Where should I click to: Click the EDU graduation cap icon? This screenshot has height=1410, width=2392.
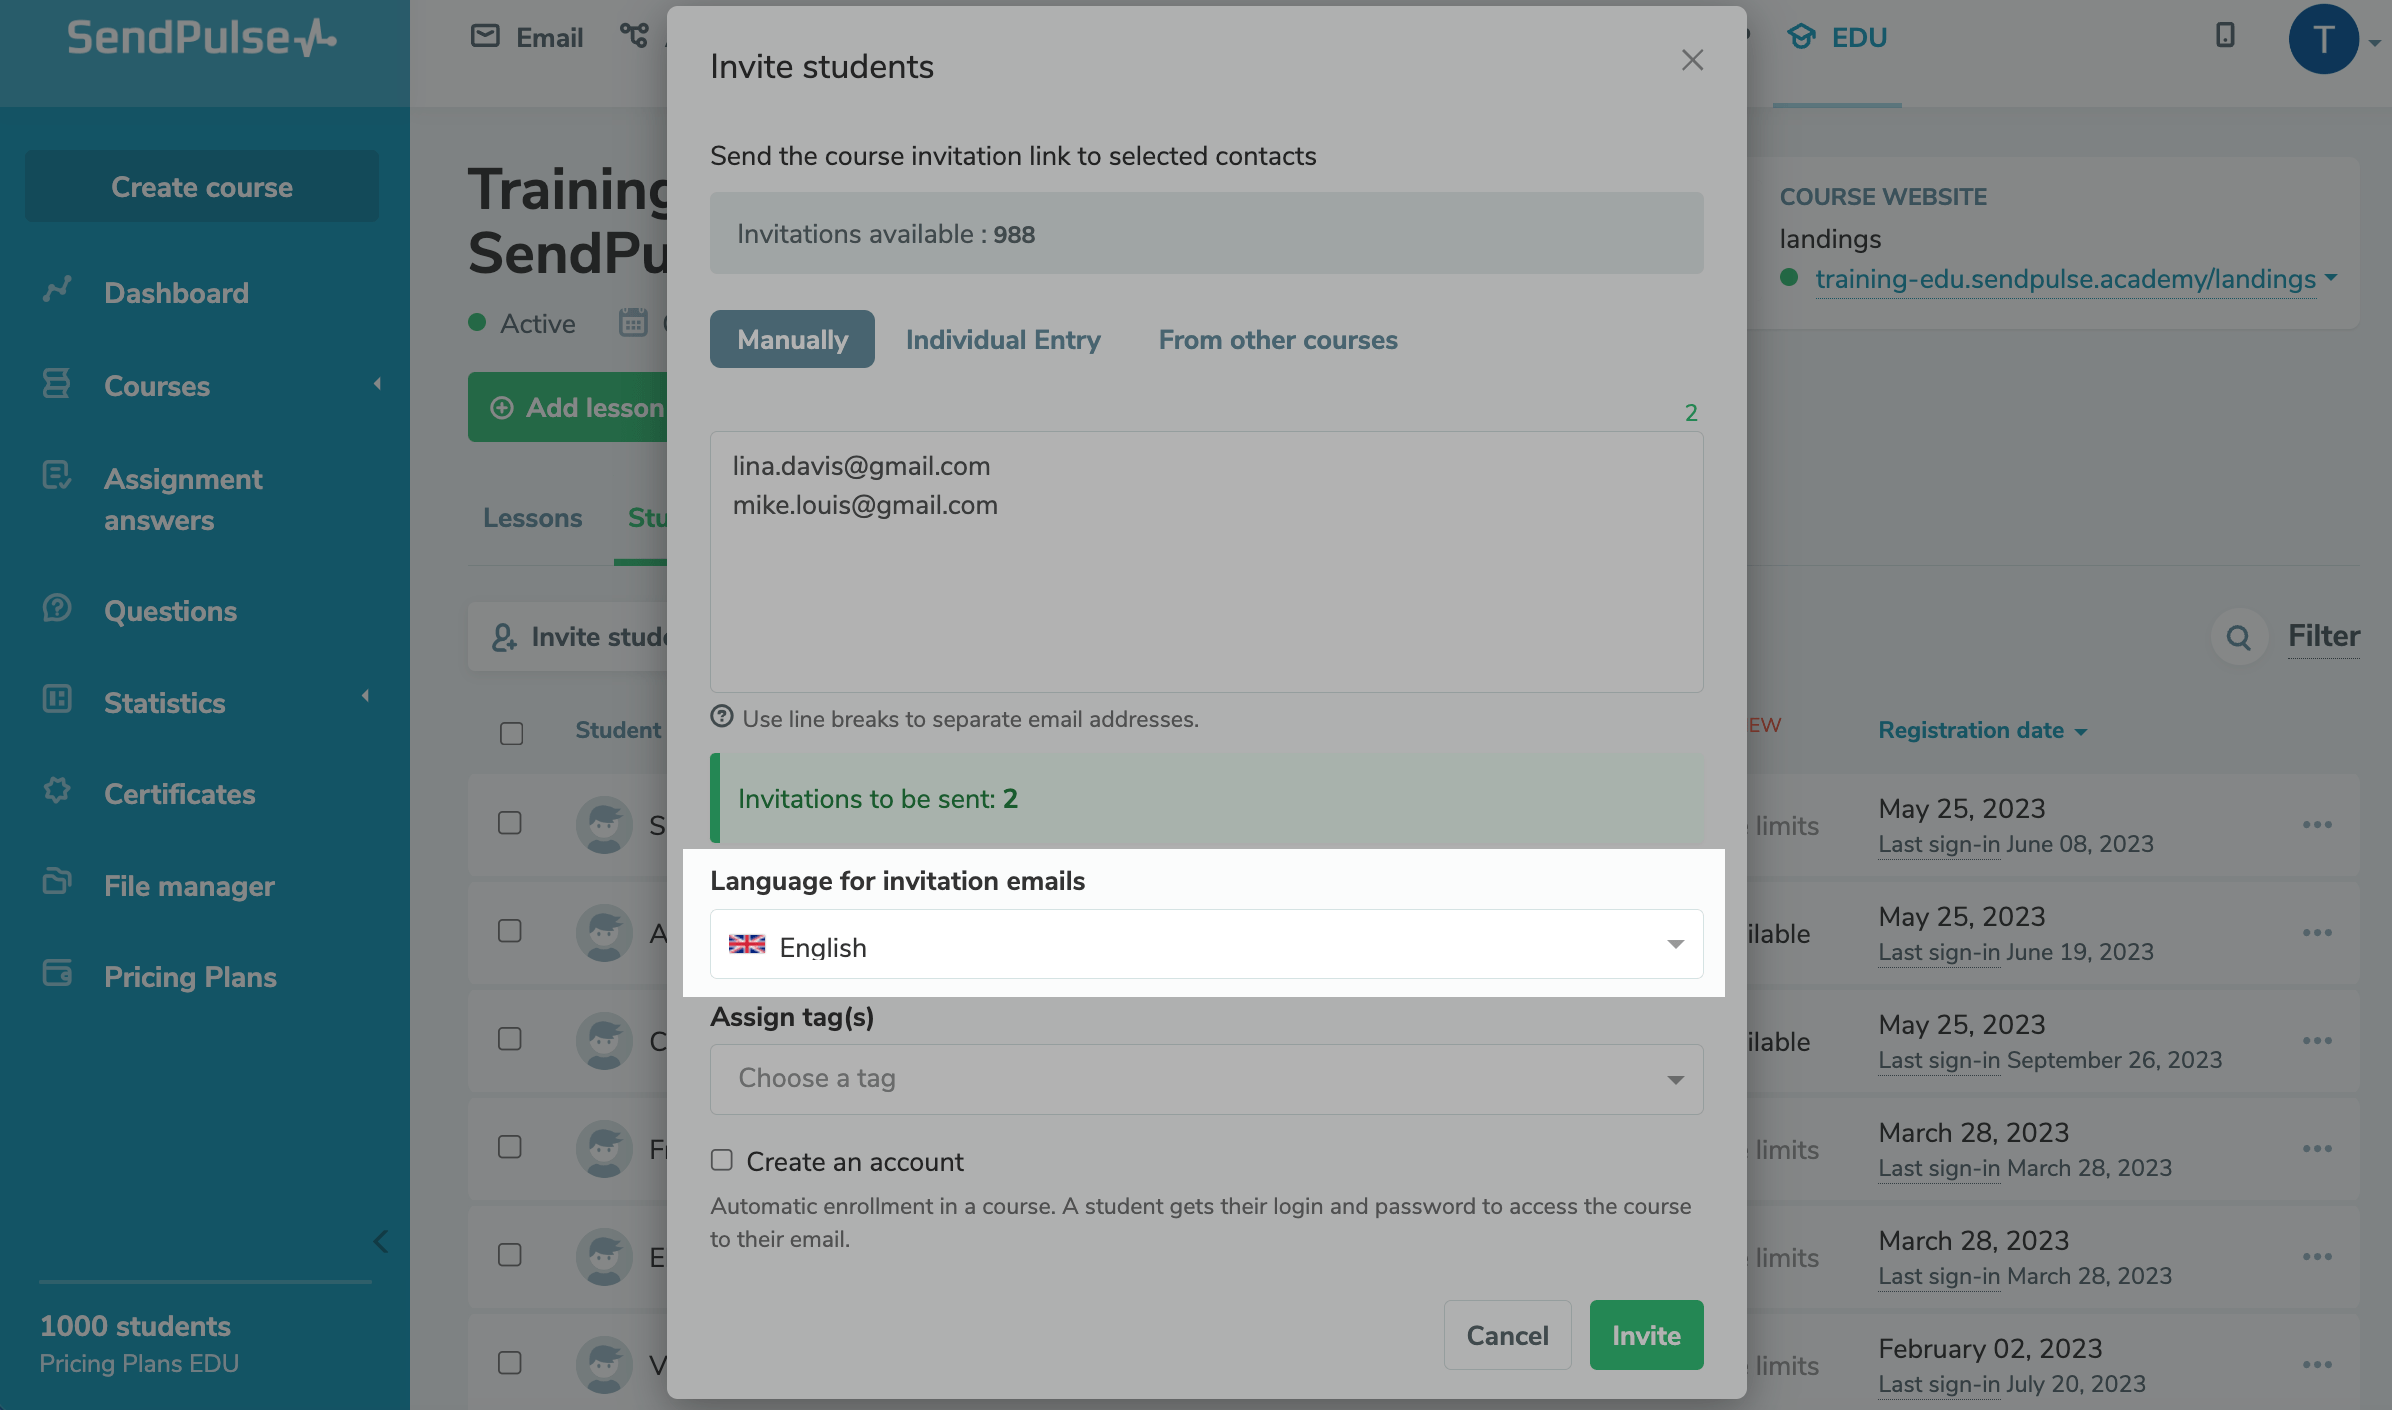point(1801,37)
